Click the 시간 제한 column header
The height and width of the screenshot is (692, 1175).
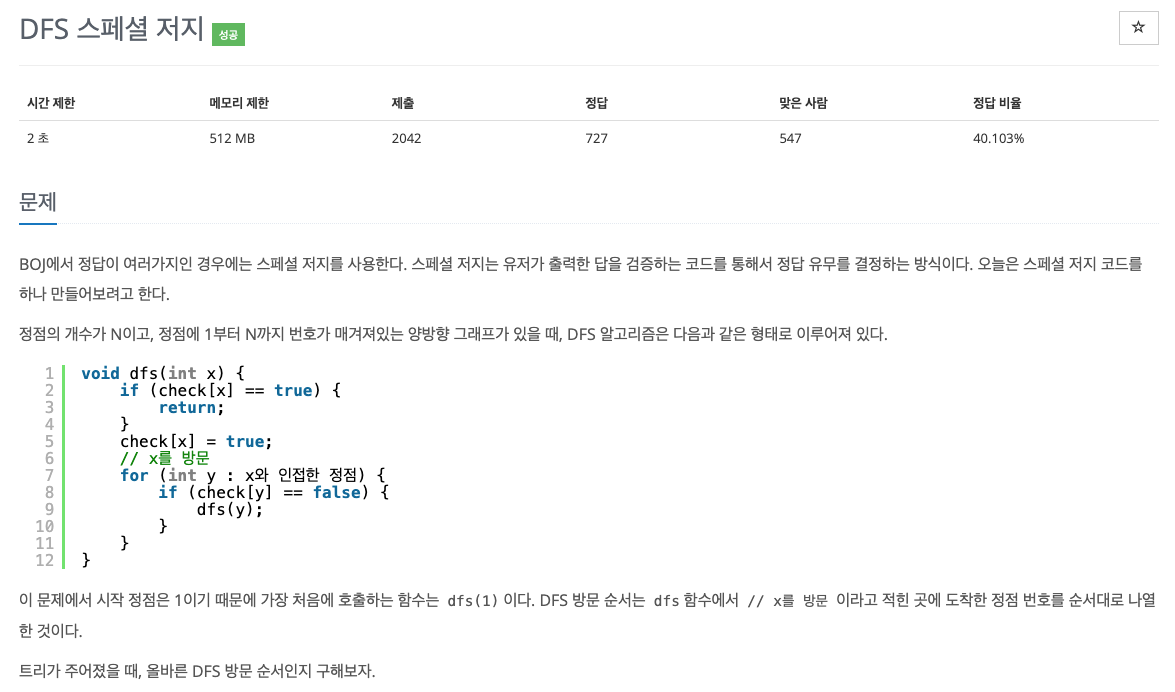point(51,103)
